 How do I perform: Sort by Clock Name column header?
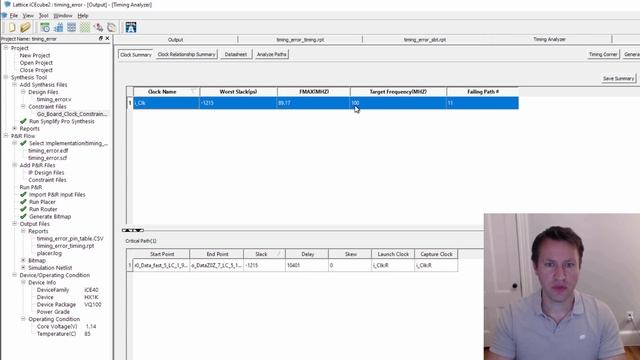point(167,92)
